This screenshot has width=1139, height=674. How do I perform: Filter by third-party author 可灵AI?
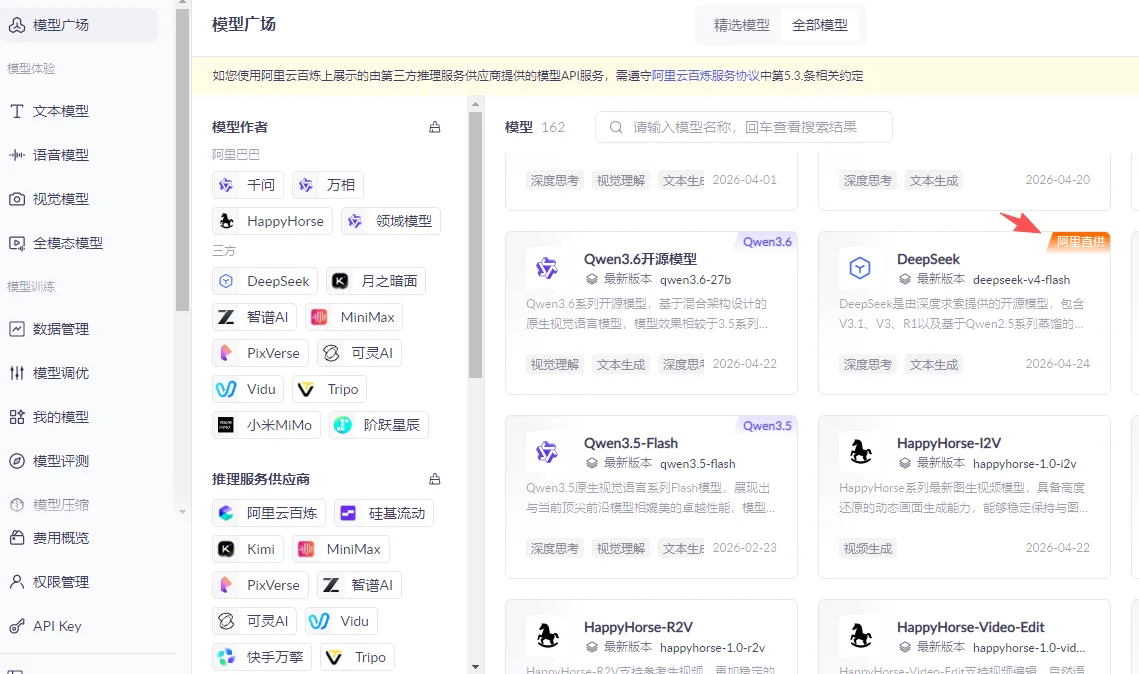[x=359, y=353]
